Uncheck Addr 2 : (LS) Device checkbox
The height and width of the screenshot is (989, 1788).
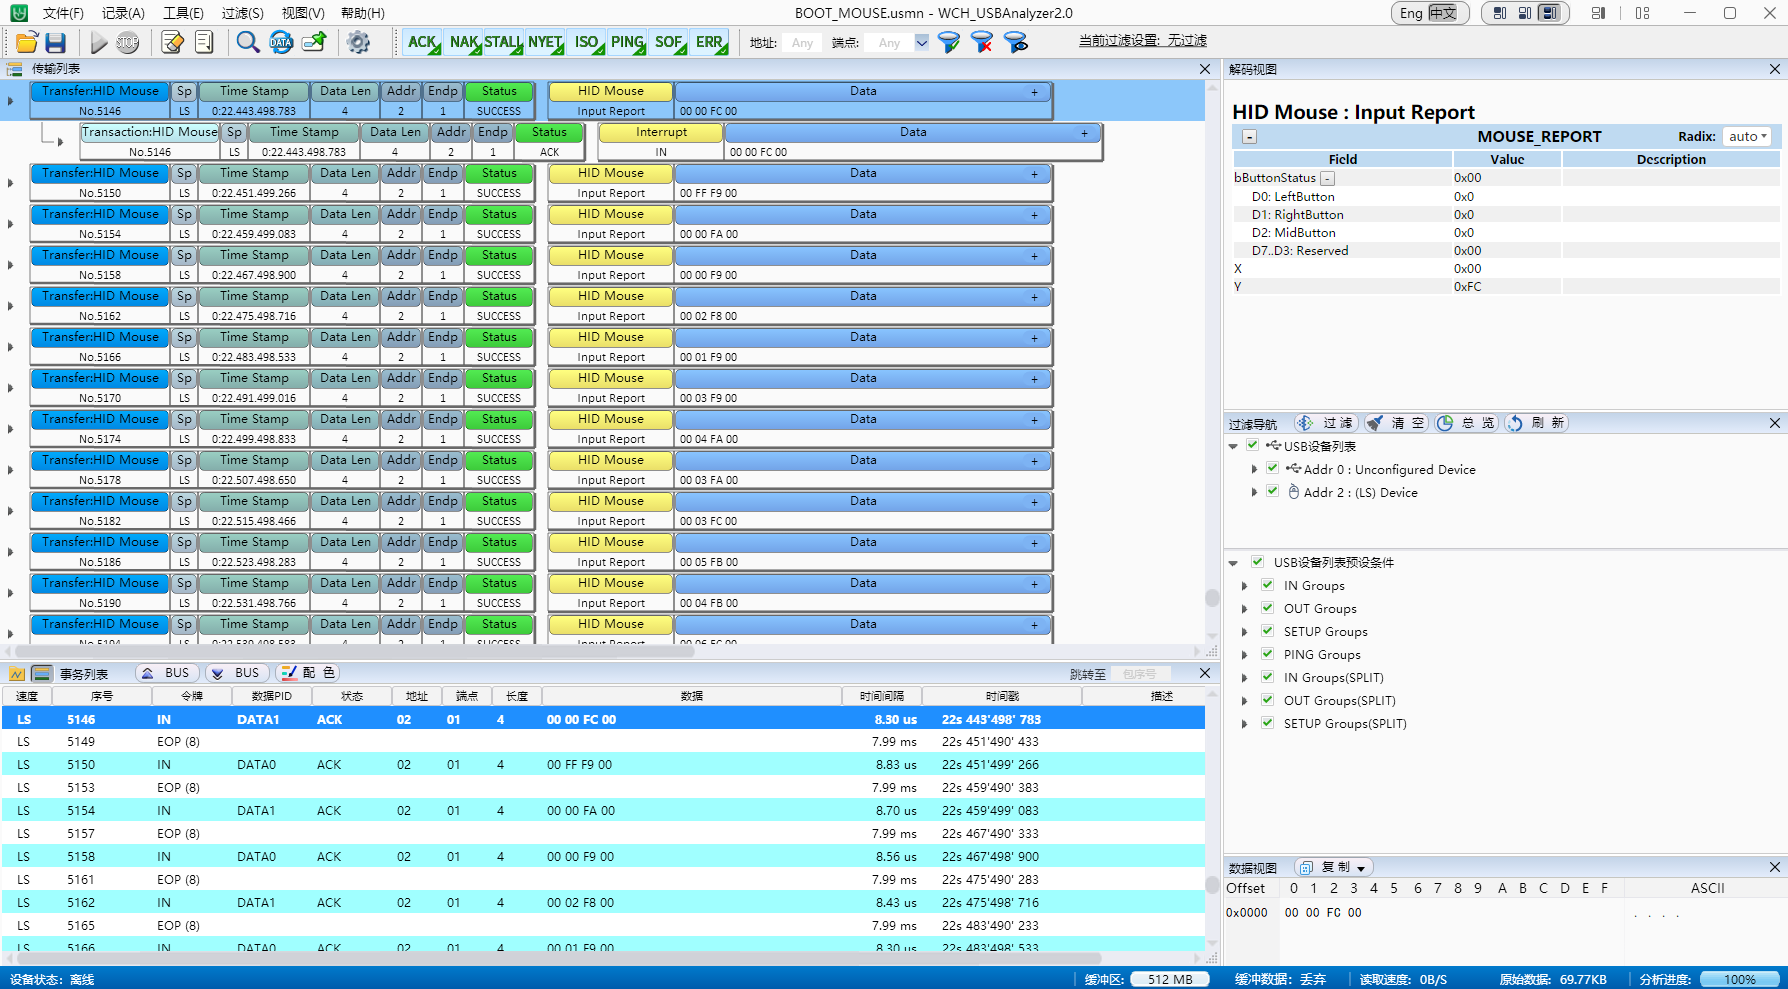point(1272,490)
